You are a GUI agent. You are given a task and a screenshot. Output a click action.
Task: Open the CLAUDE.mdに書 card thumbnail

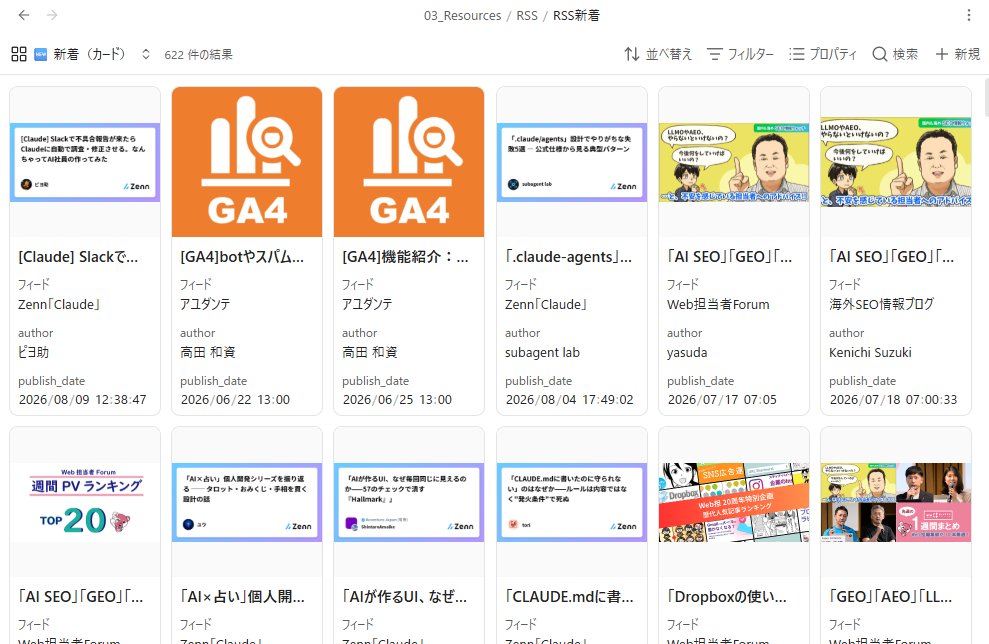(572, 502)
